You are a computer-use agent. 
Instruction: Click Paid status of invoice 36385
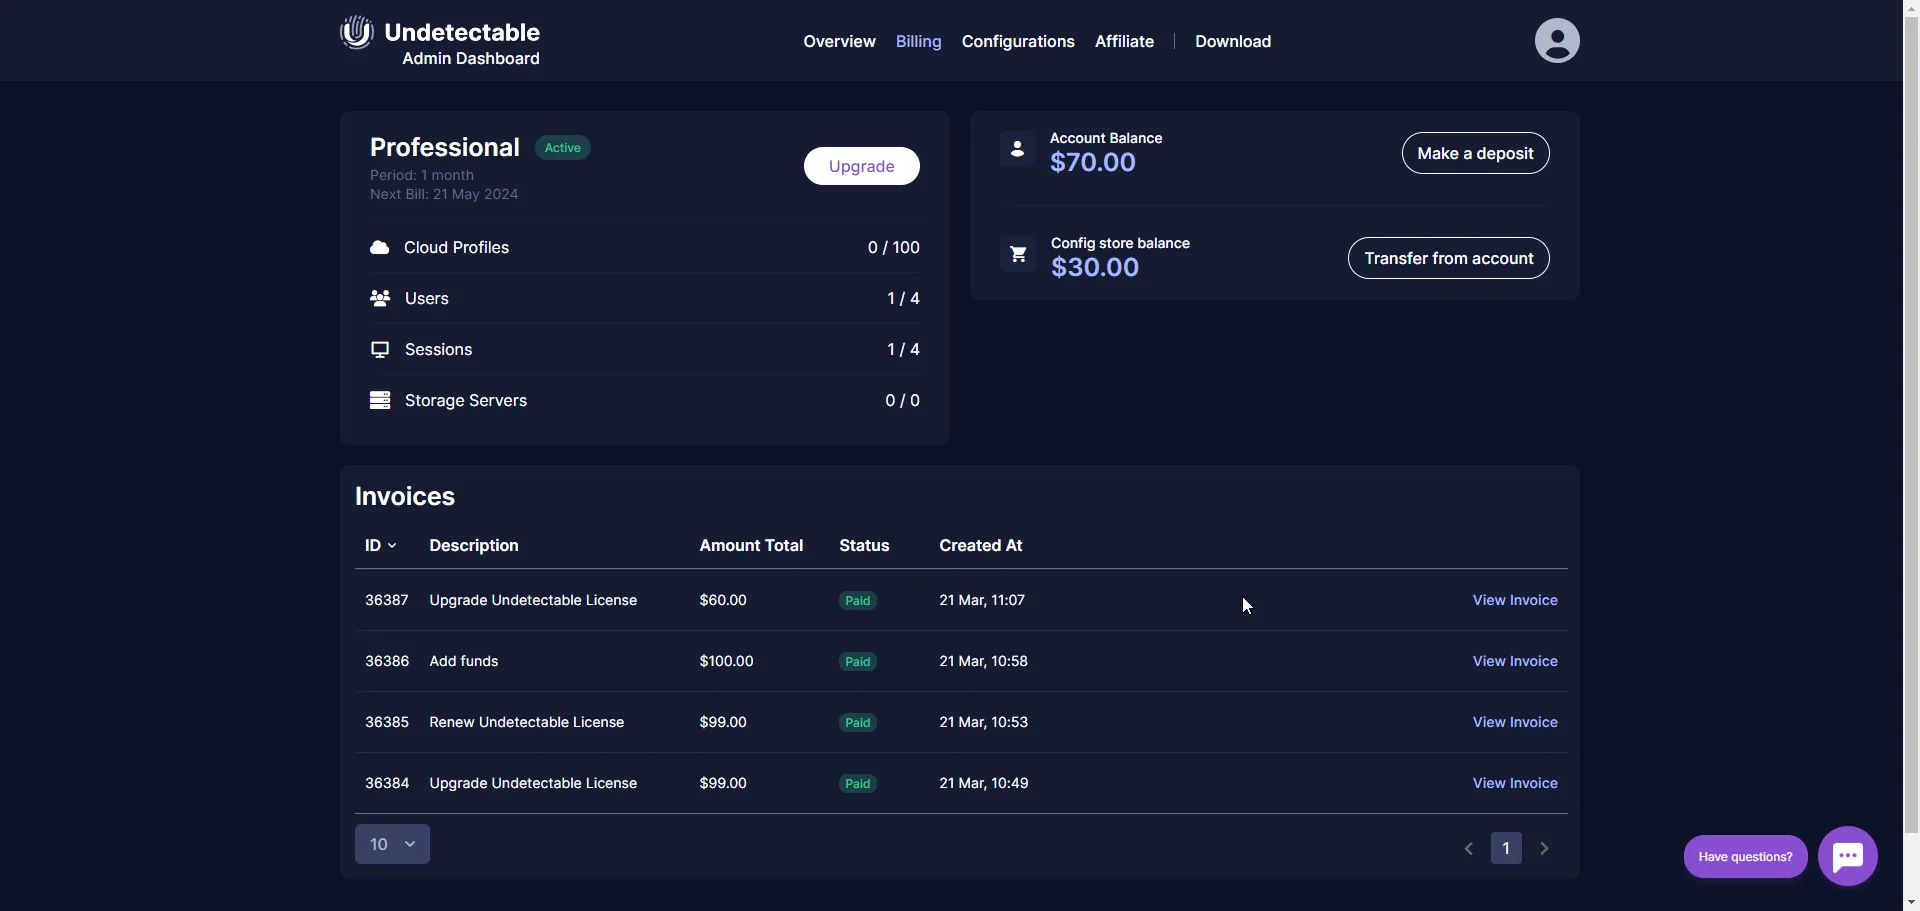click(858, 723)
